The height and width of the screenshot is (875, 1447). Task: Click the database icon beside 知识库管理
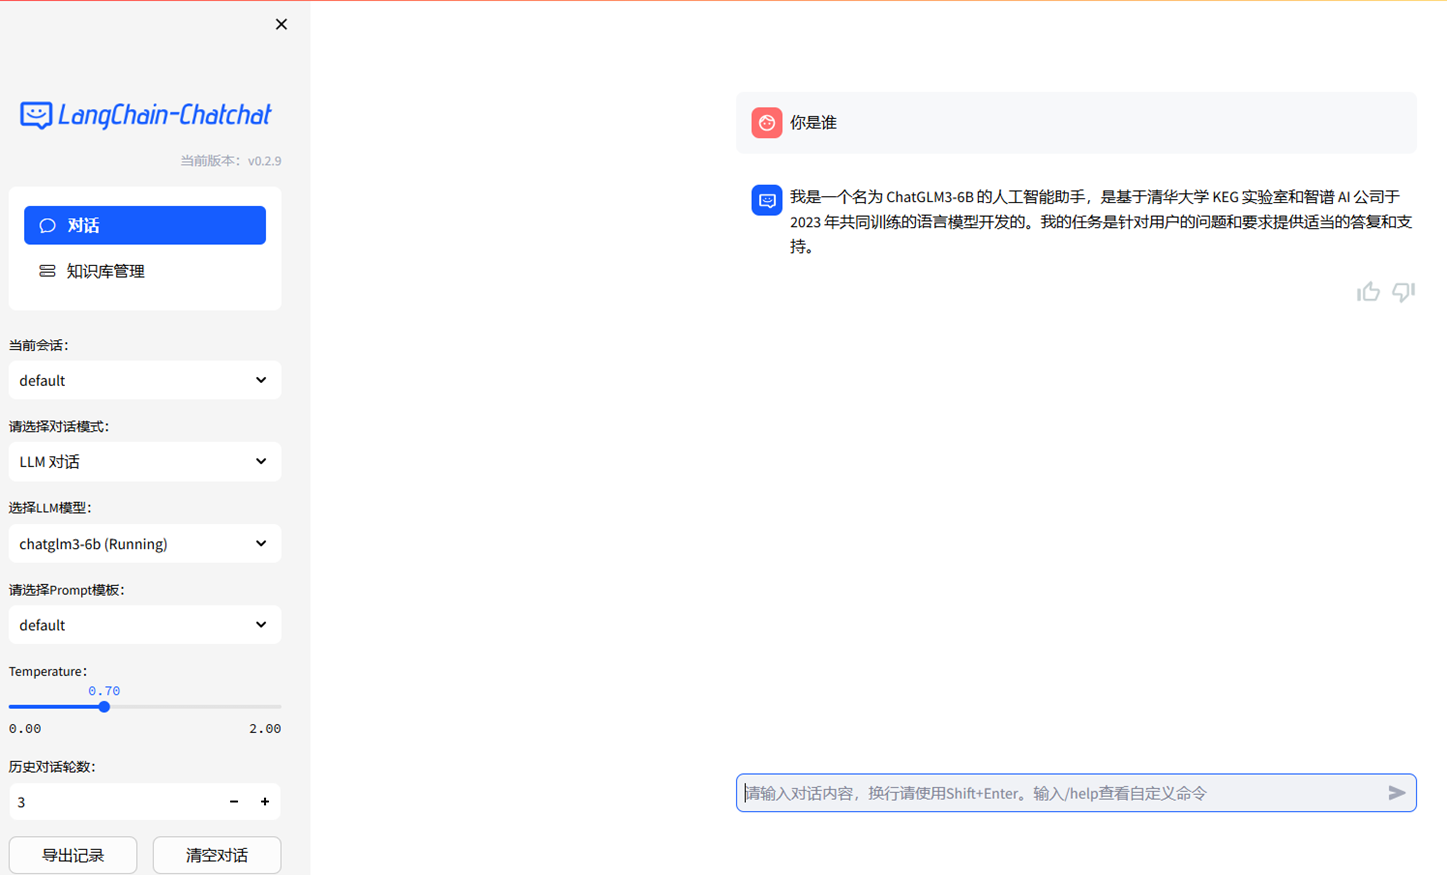point(47,271)
